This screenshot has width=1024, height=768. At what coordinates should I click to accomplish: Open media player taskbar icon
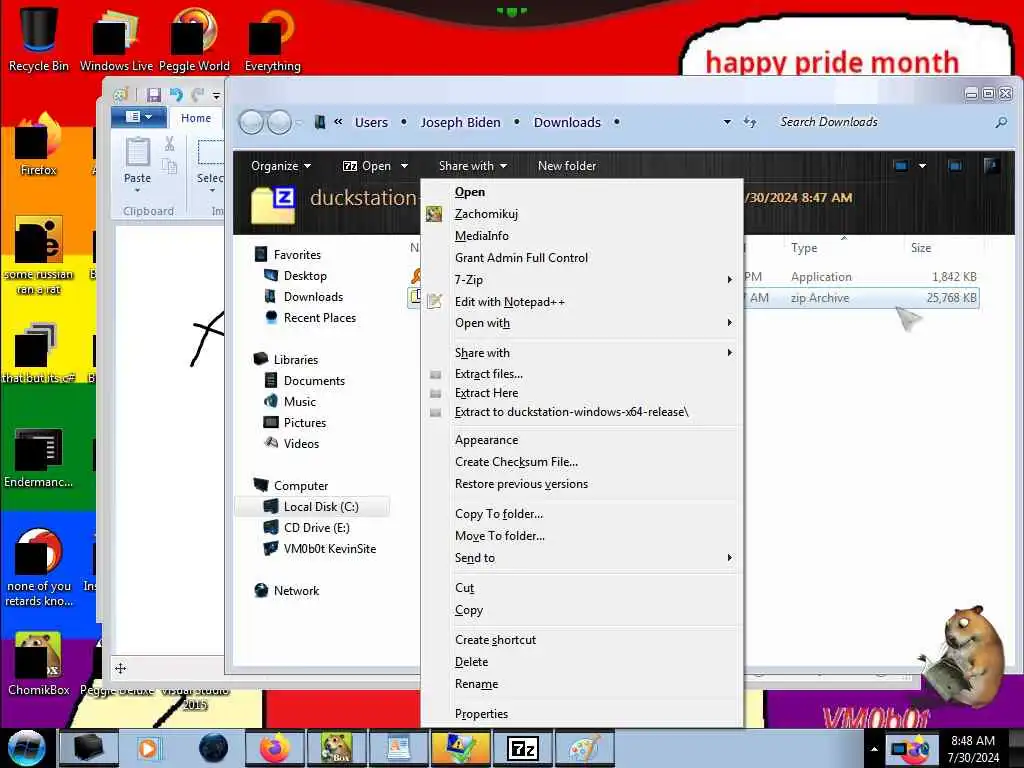pyautogui.click(x=148, y=748)
